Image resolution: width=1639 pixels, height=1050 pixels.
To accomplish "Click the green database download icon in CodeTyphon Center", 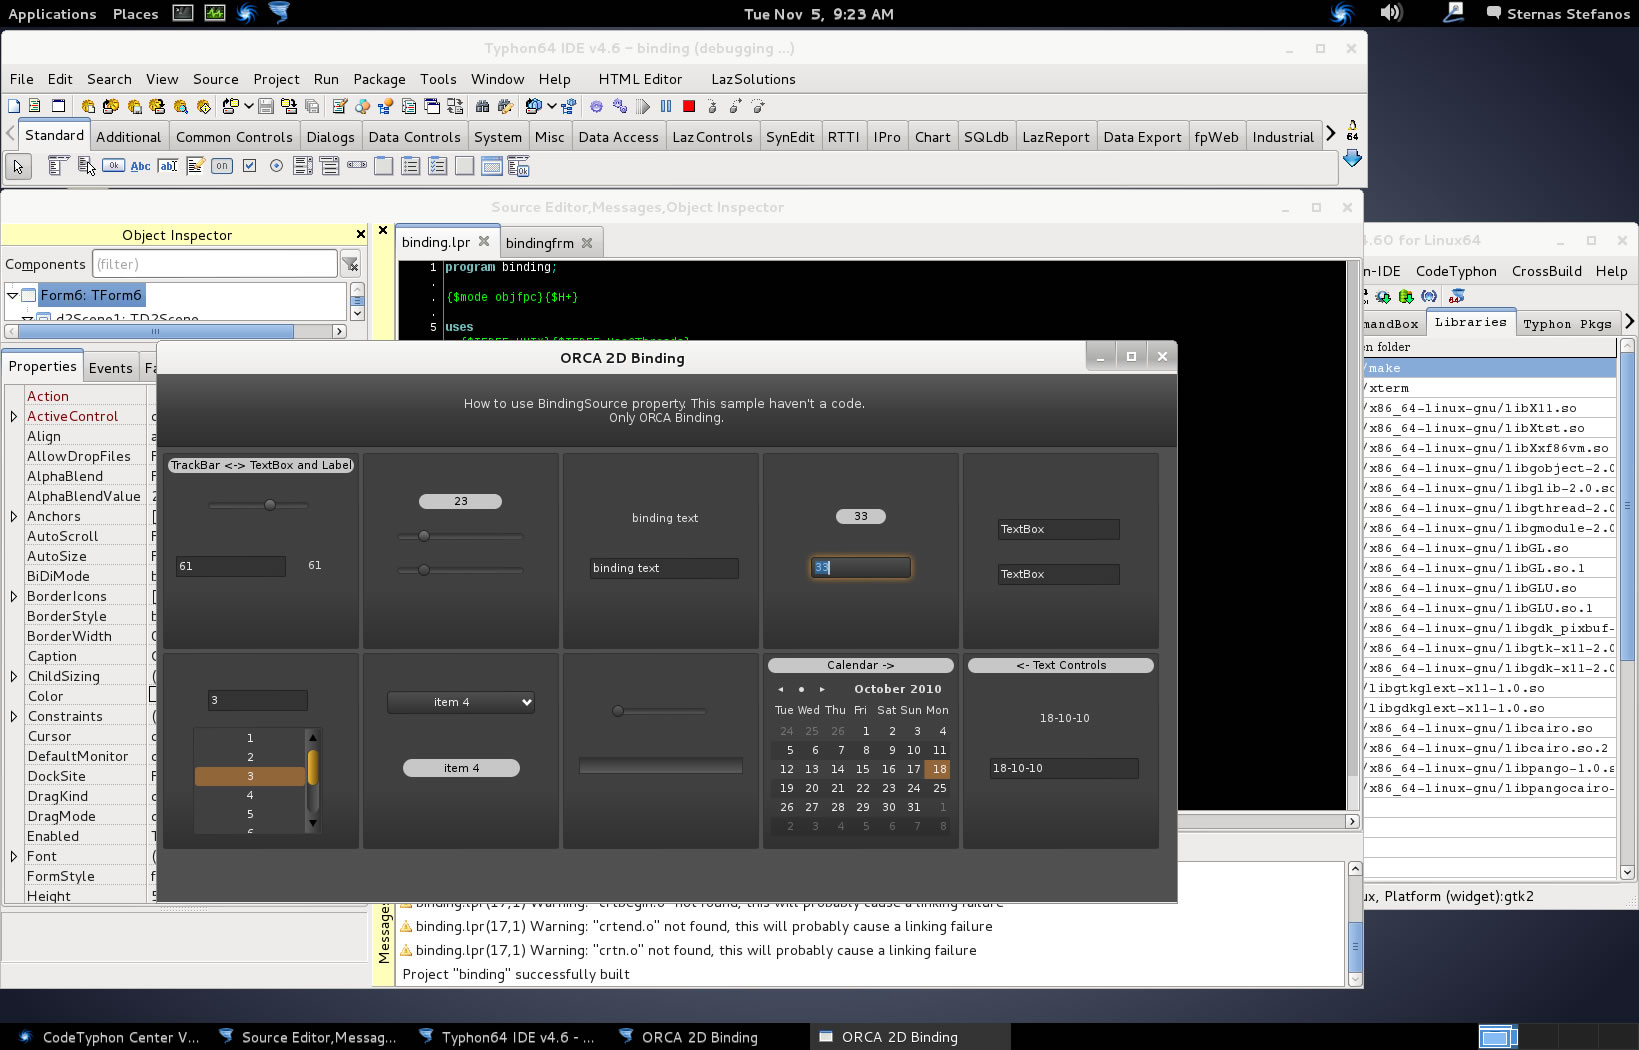I will [1406, 296].
